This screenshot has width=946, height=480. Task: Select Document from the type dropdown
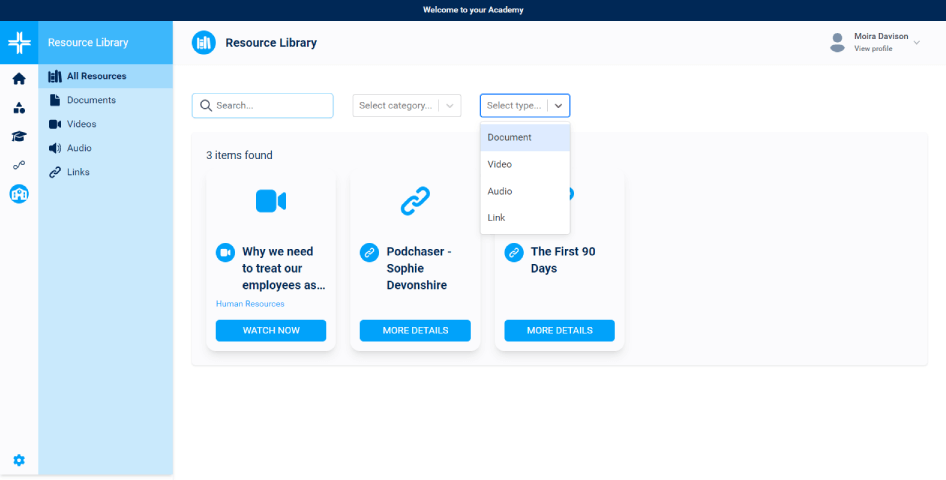tap(525, 138)
